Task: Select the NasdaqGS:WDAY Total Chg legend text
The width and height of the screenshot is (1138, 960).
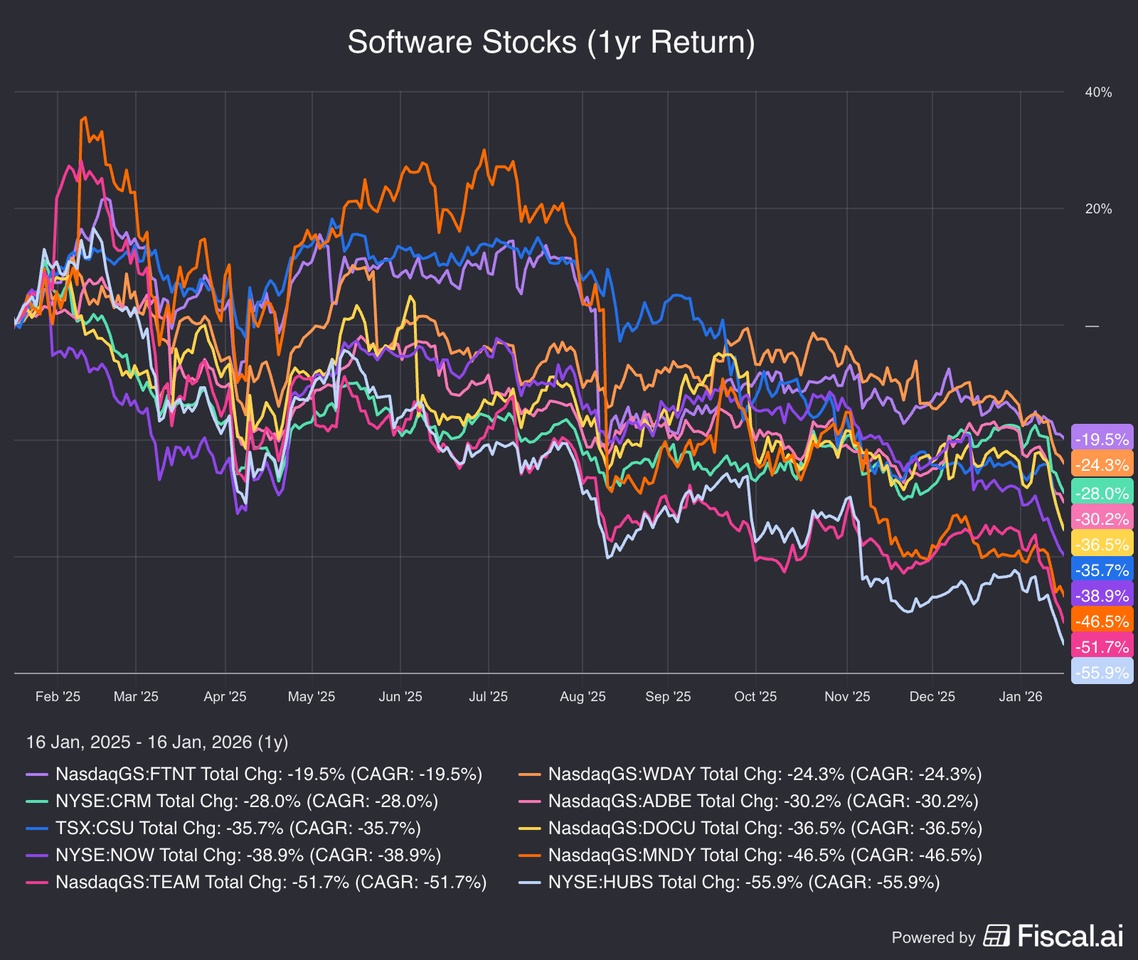Action: [x=764, y=773]
